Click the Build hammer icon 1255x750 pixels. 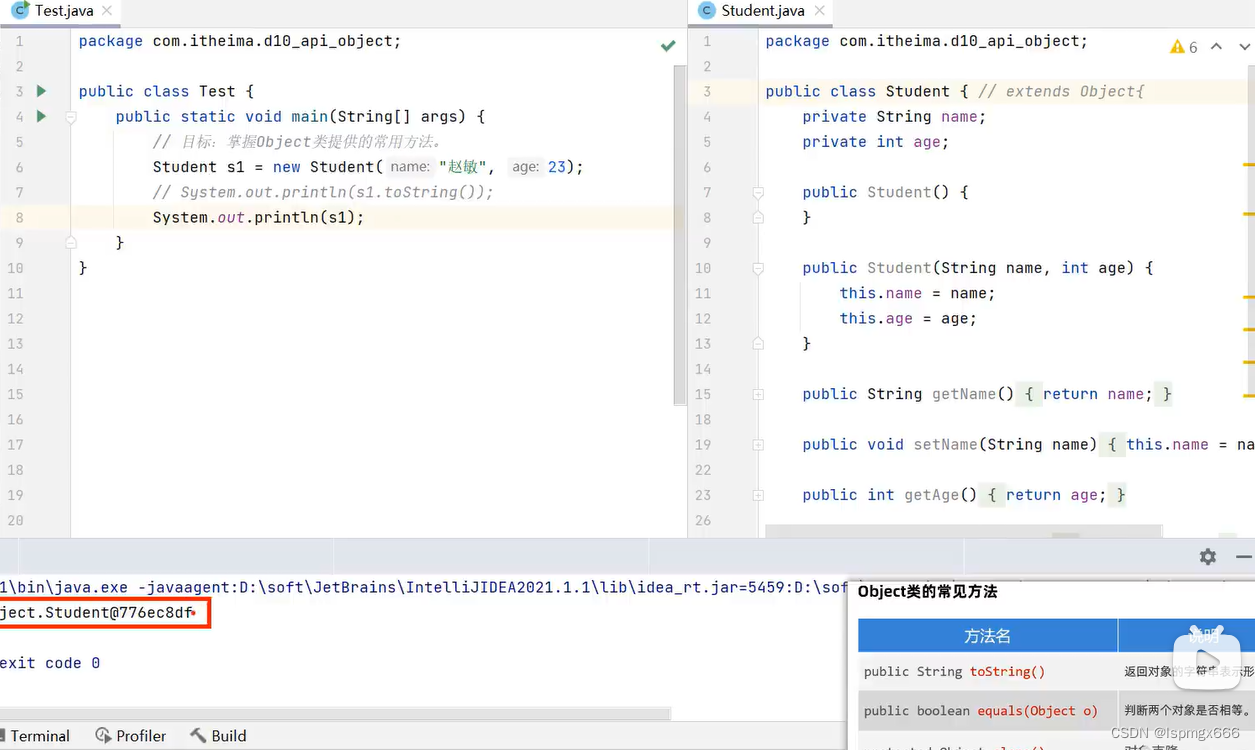pos(198,736)
